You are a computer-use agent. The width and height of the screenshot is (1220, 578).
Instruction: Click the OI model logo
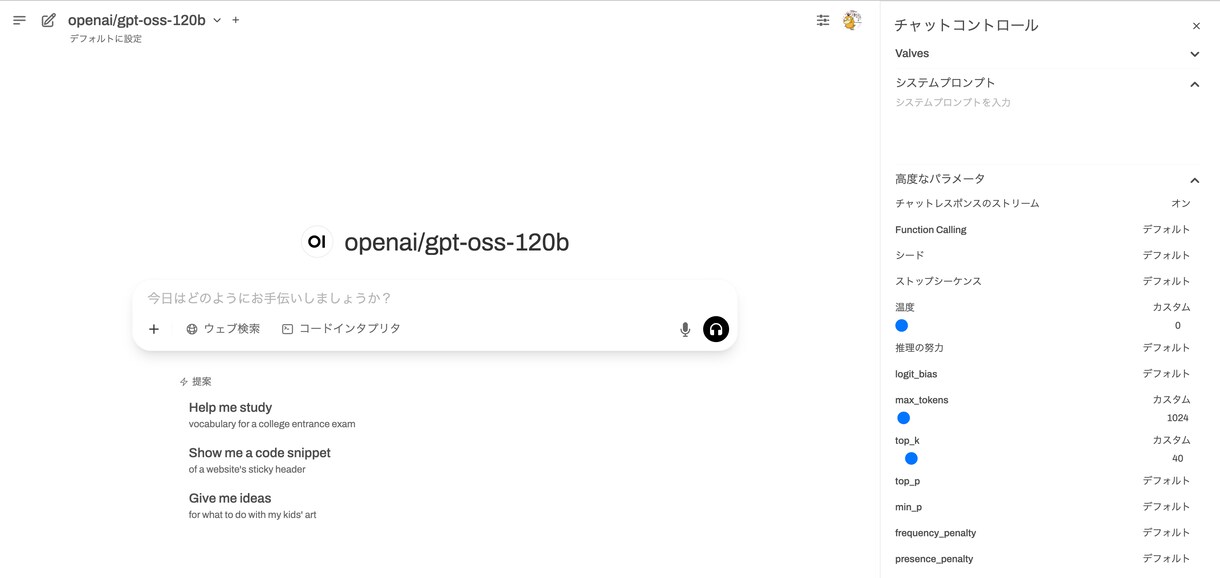pyautogui.click(x=317, y=242)
